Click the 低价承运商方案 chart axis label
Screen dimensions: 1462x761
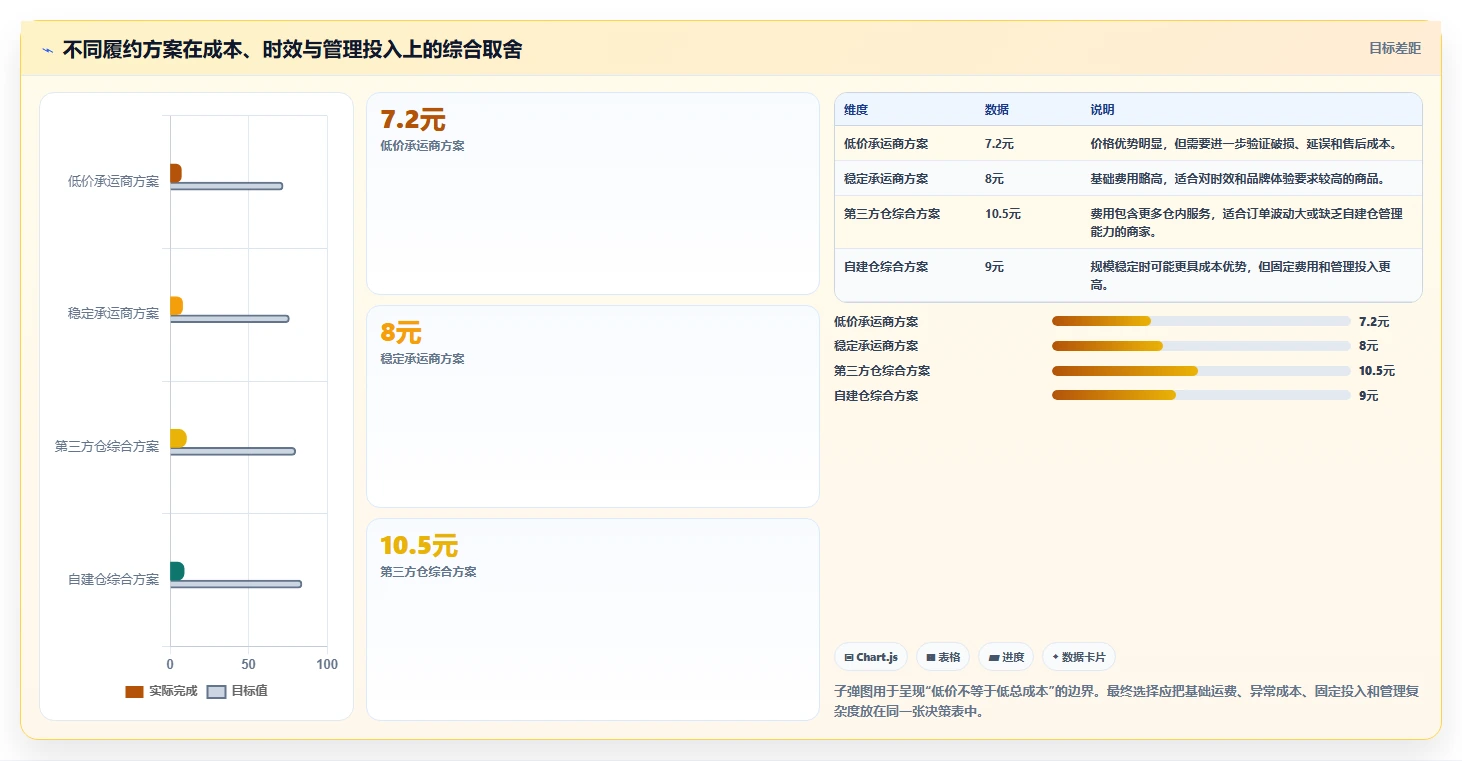click(x=113, y=181)
